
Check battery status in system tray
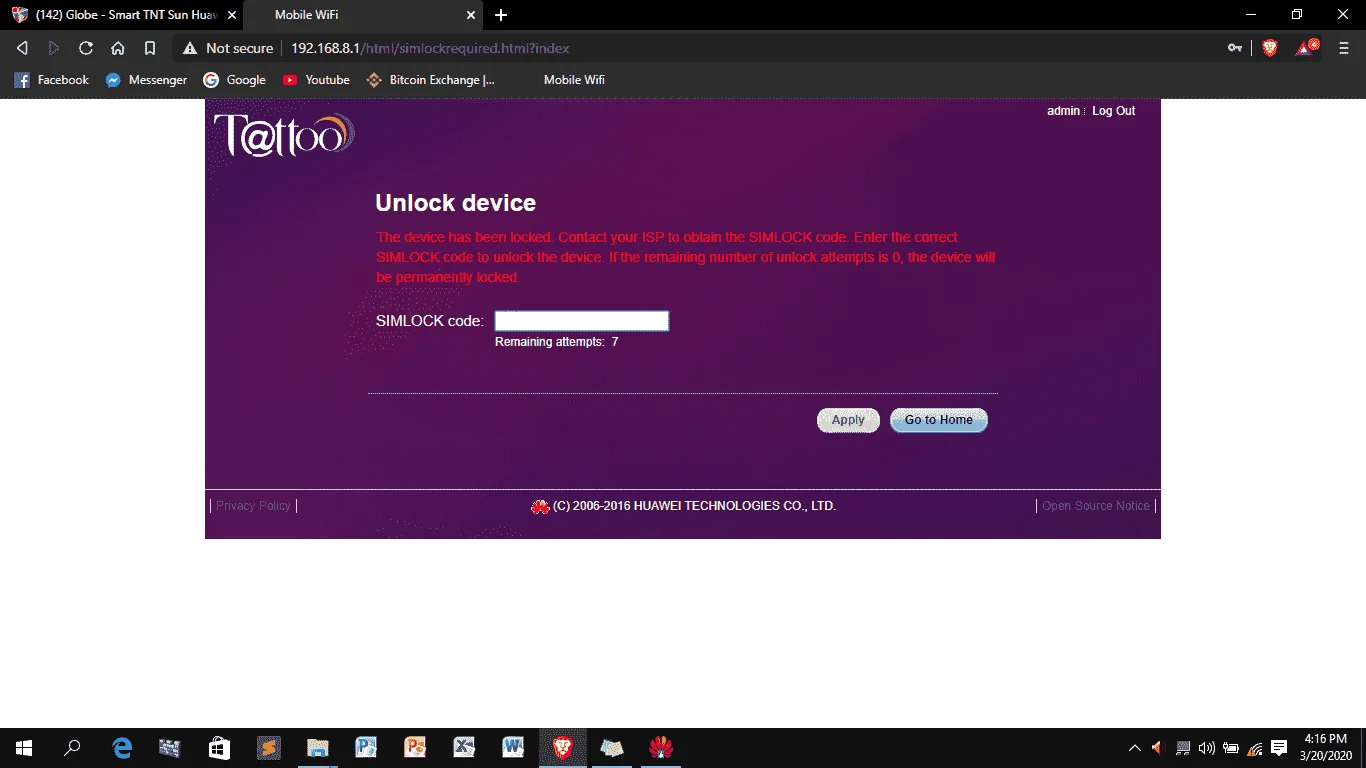coord(1231,748)
